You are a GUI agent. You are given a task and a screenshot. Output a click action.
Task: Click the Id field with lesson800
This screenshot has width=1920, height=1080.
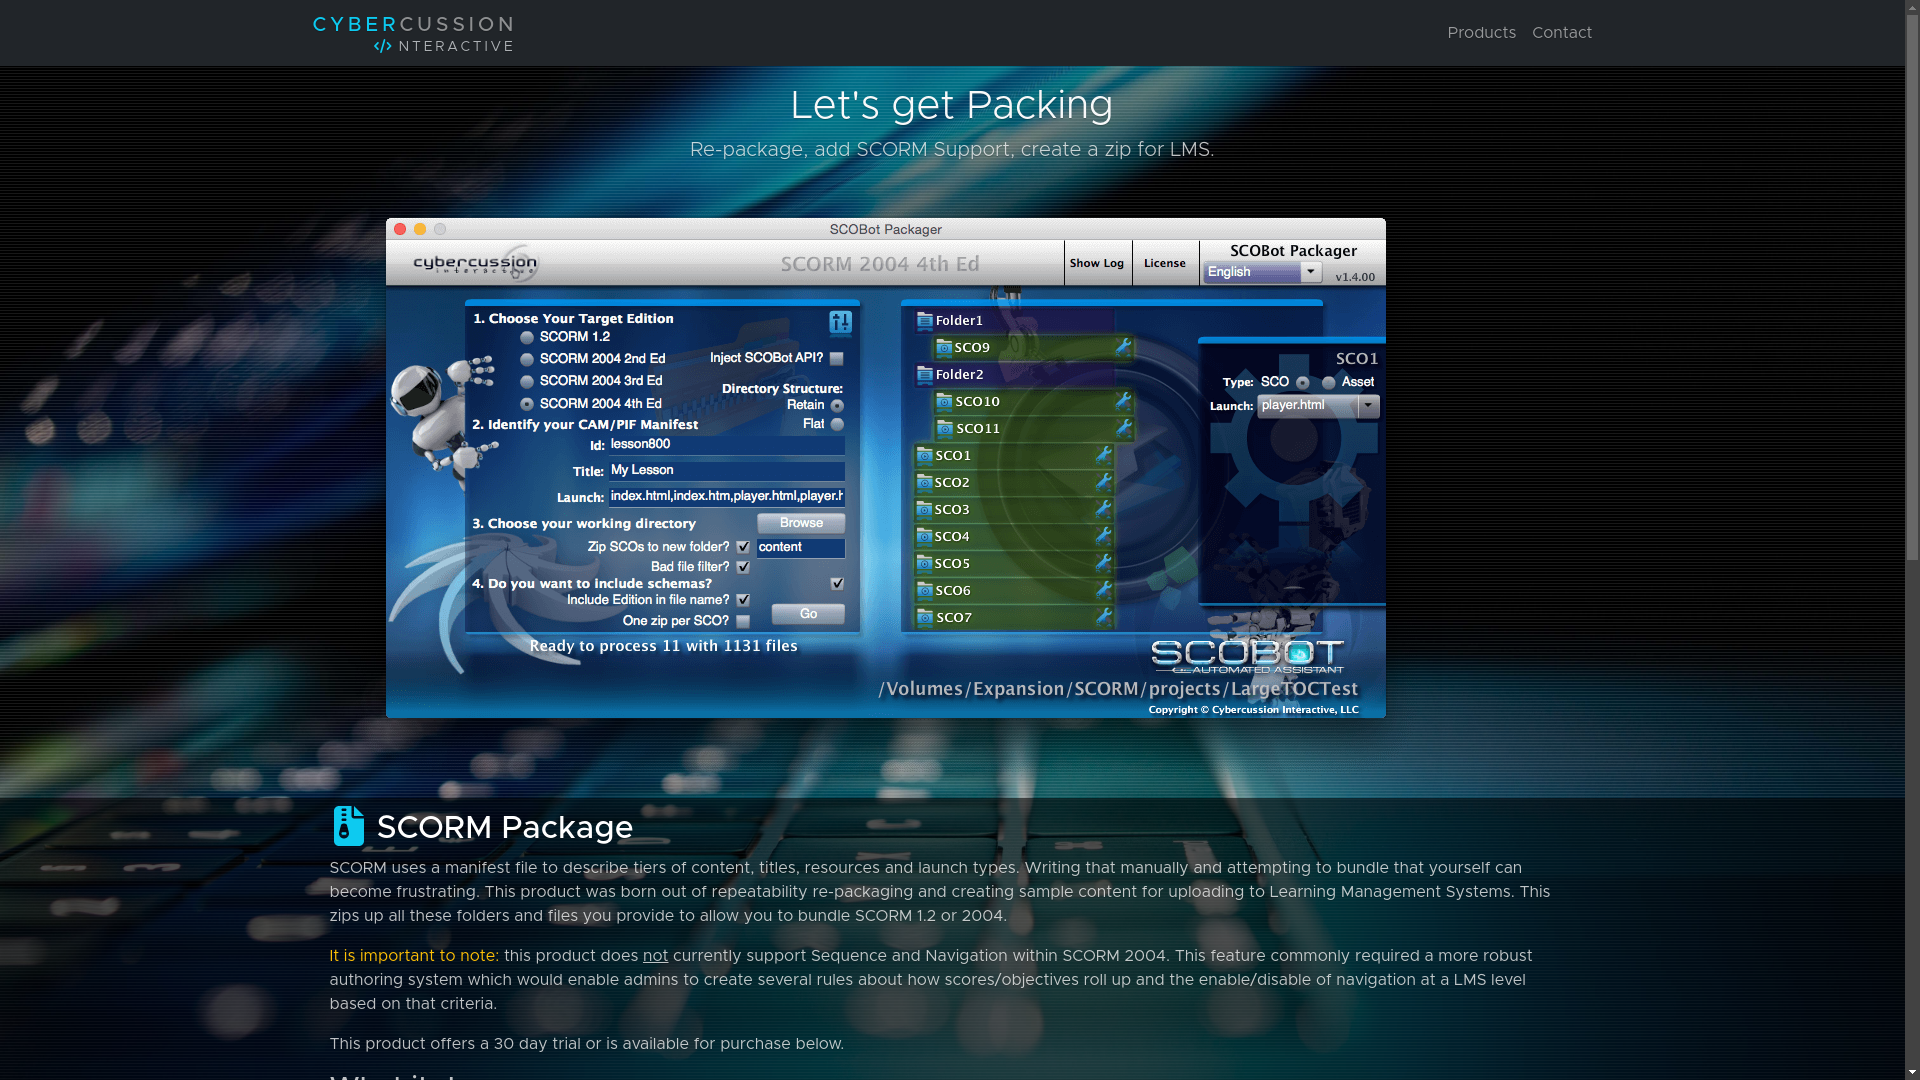[727, 445]
